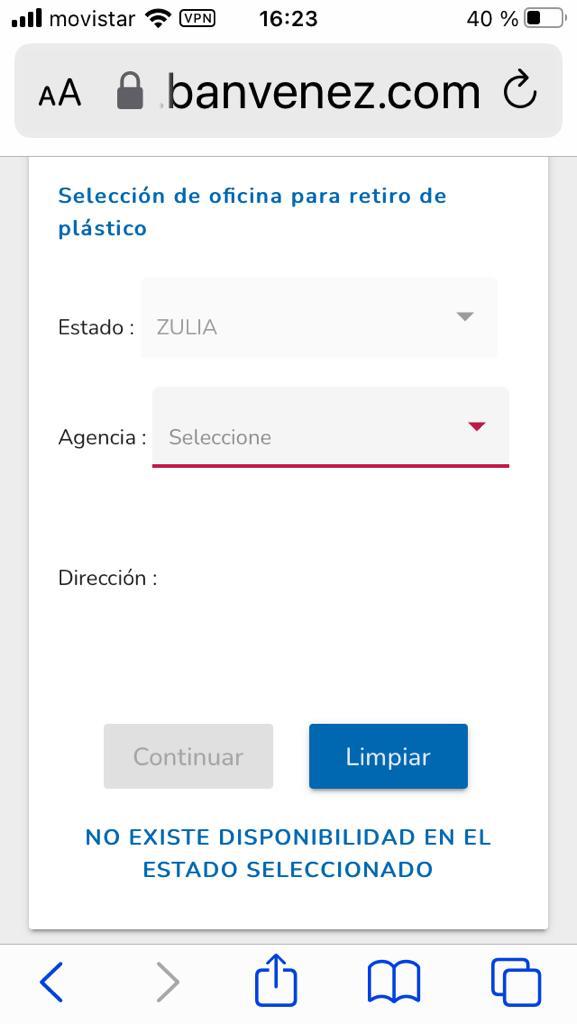Tap the 16:23 clock in status bar
The width and height of the screenshot is (577, 1024).
(x=288, y=18)
